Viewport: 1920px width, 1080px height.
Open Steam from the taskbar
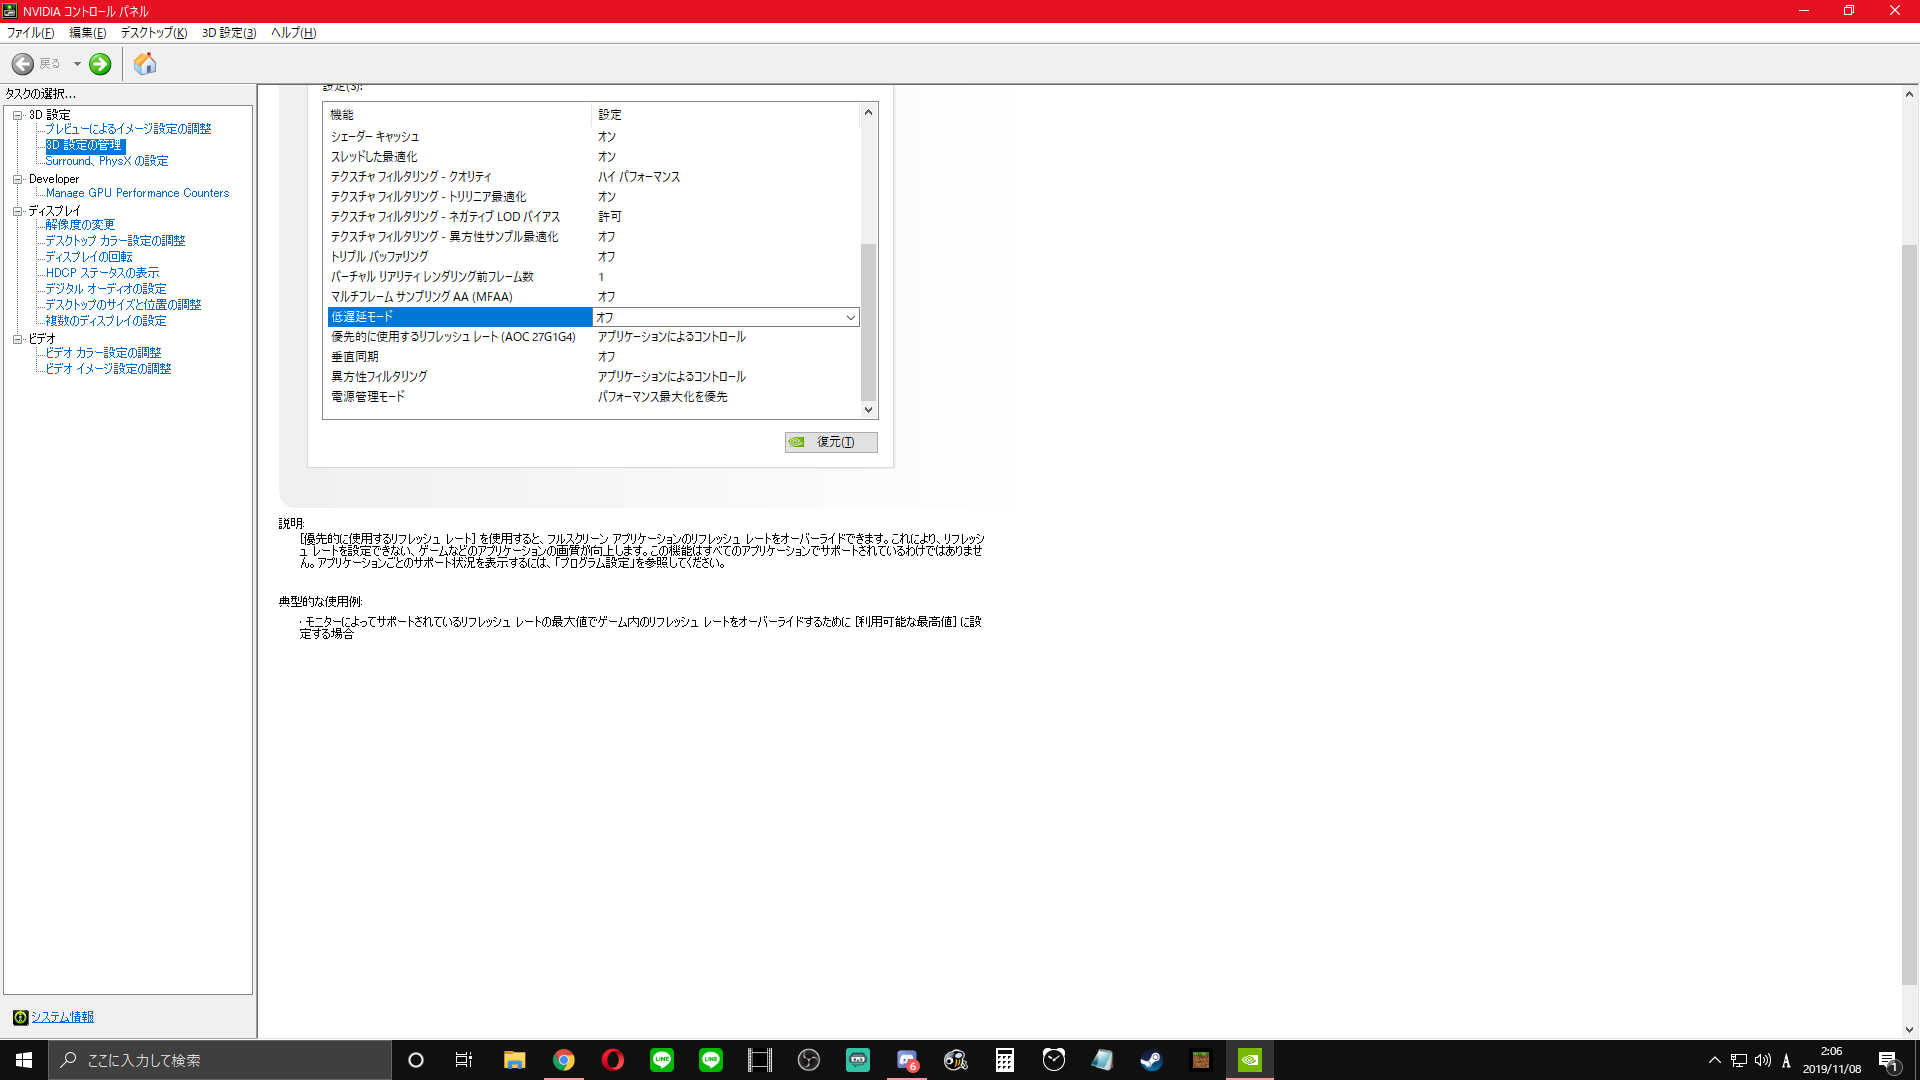[1151, 1060]
